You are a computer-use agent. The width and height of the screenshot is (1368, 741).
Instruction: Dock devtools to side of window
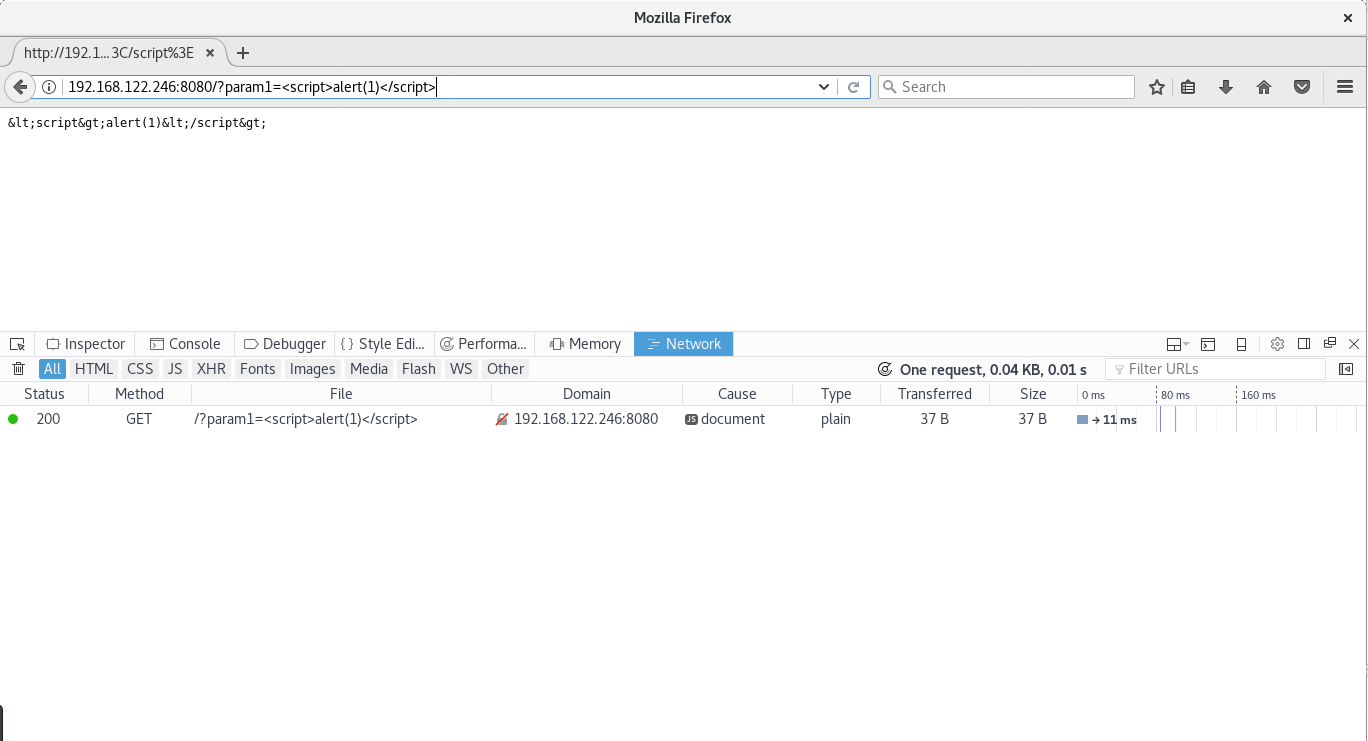tap(1304, 344)
